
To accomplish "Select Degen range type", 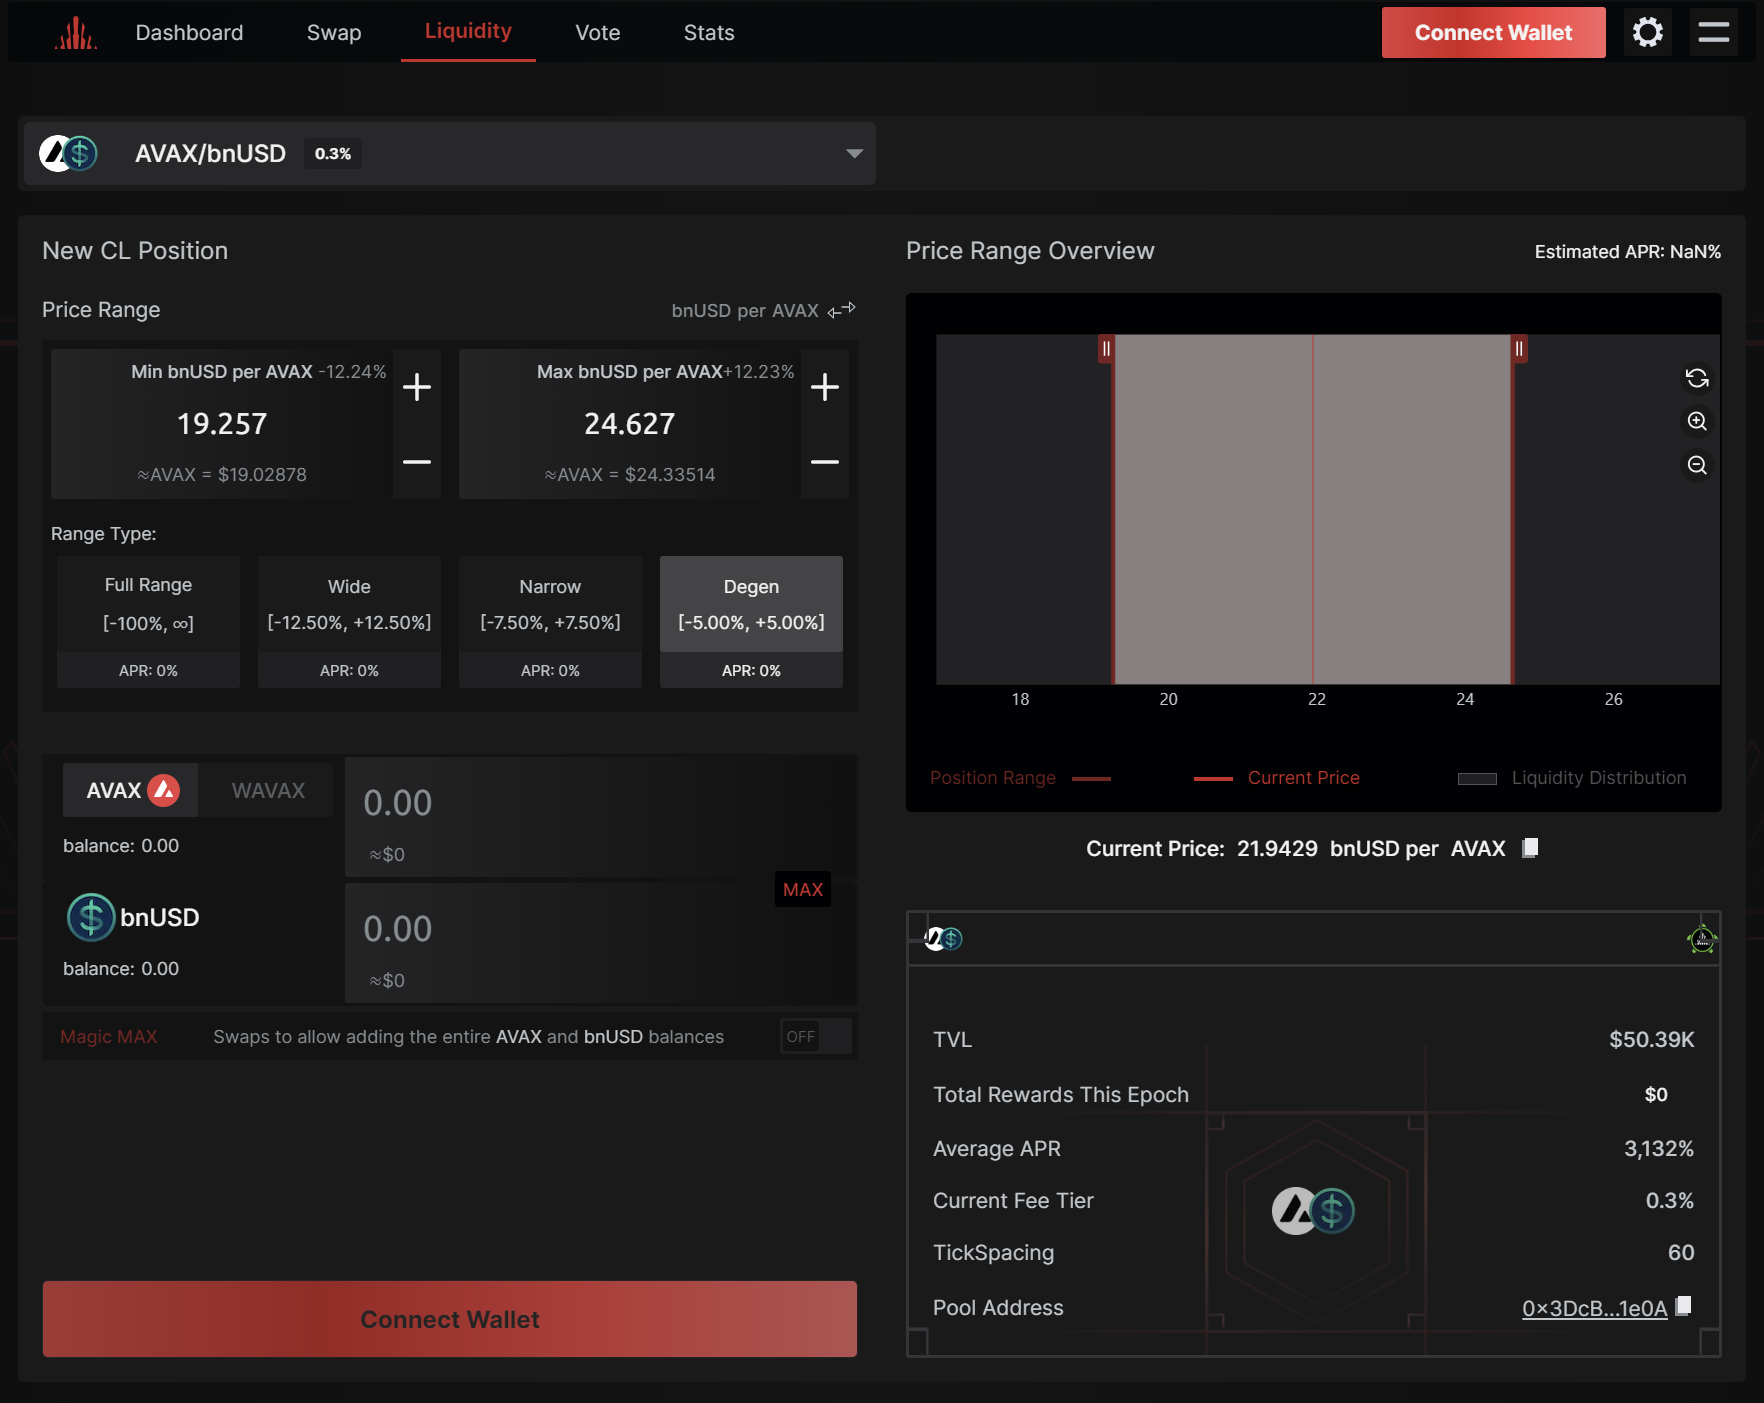I will point(751,622).
